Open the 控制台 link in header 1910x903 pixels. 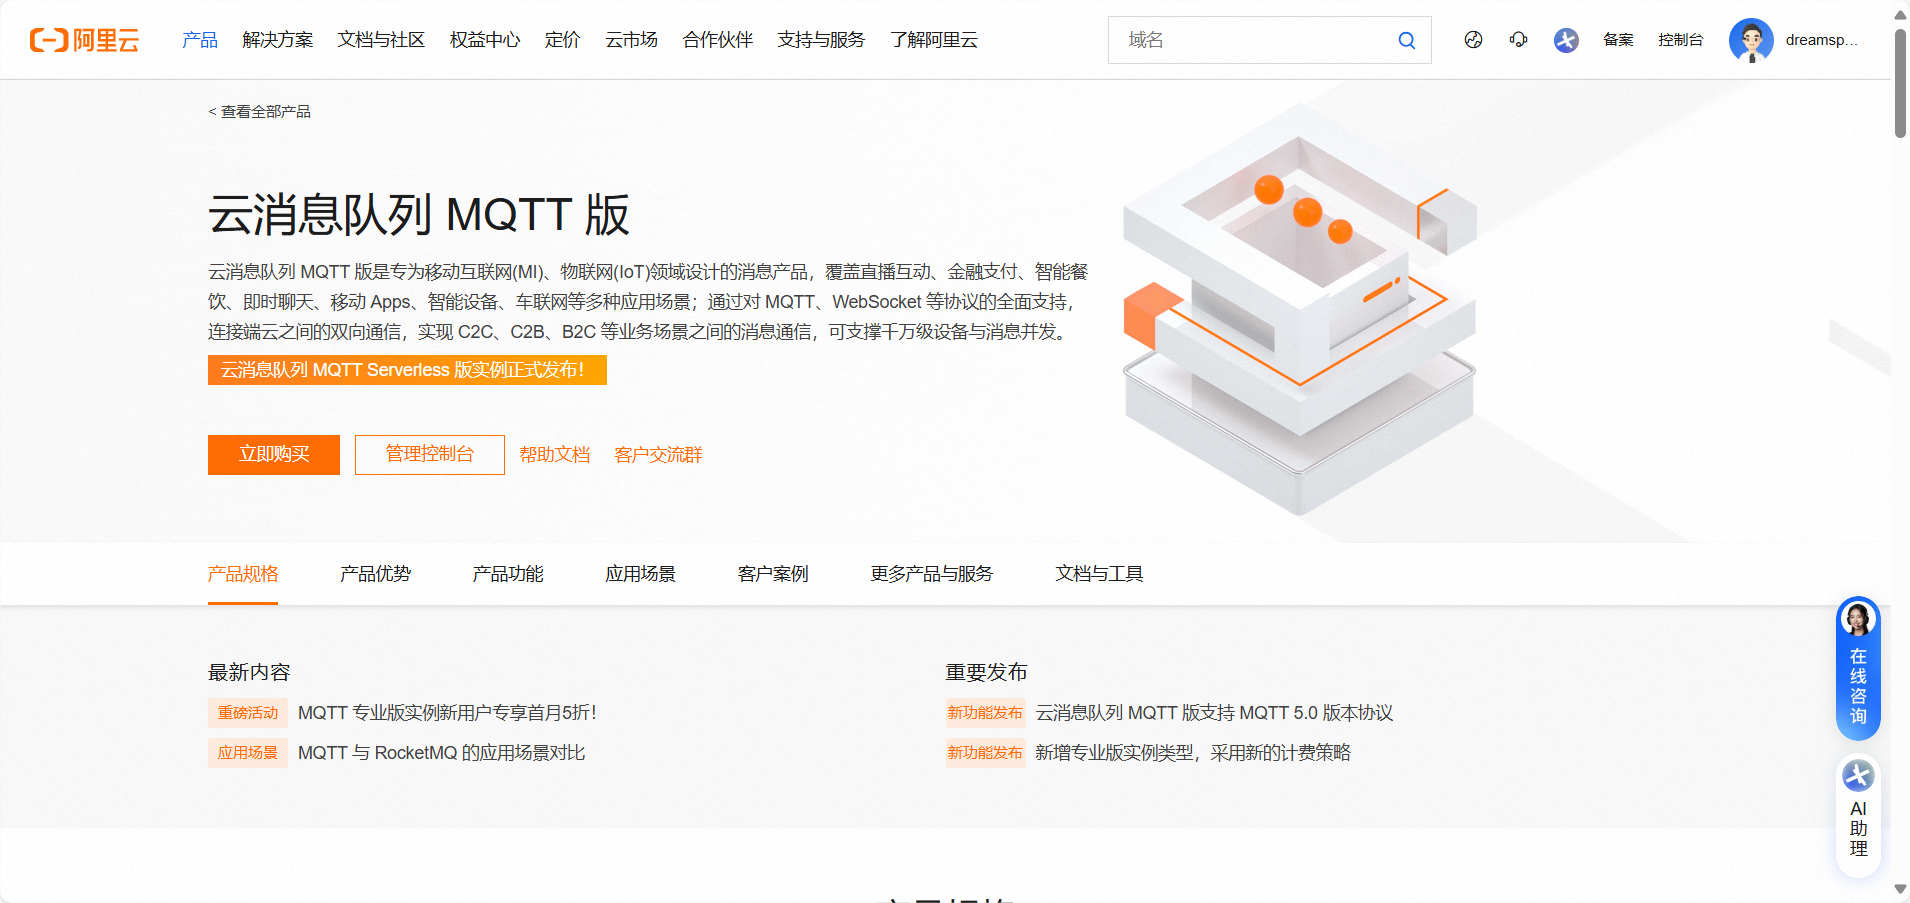point(1680,40)
